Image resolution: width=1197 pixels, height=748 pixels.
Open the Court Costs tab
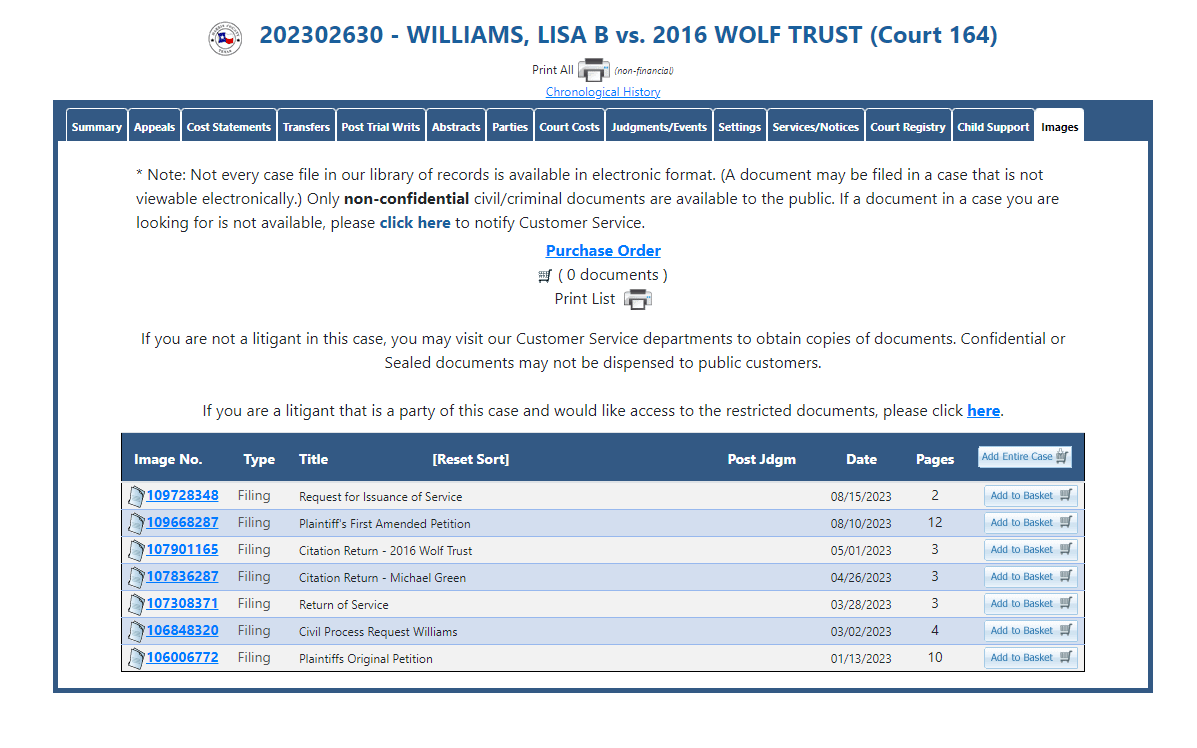[569, 127]
